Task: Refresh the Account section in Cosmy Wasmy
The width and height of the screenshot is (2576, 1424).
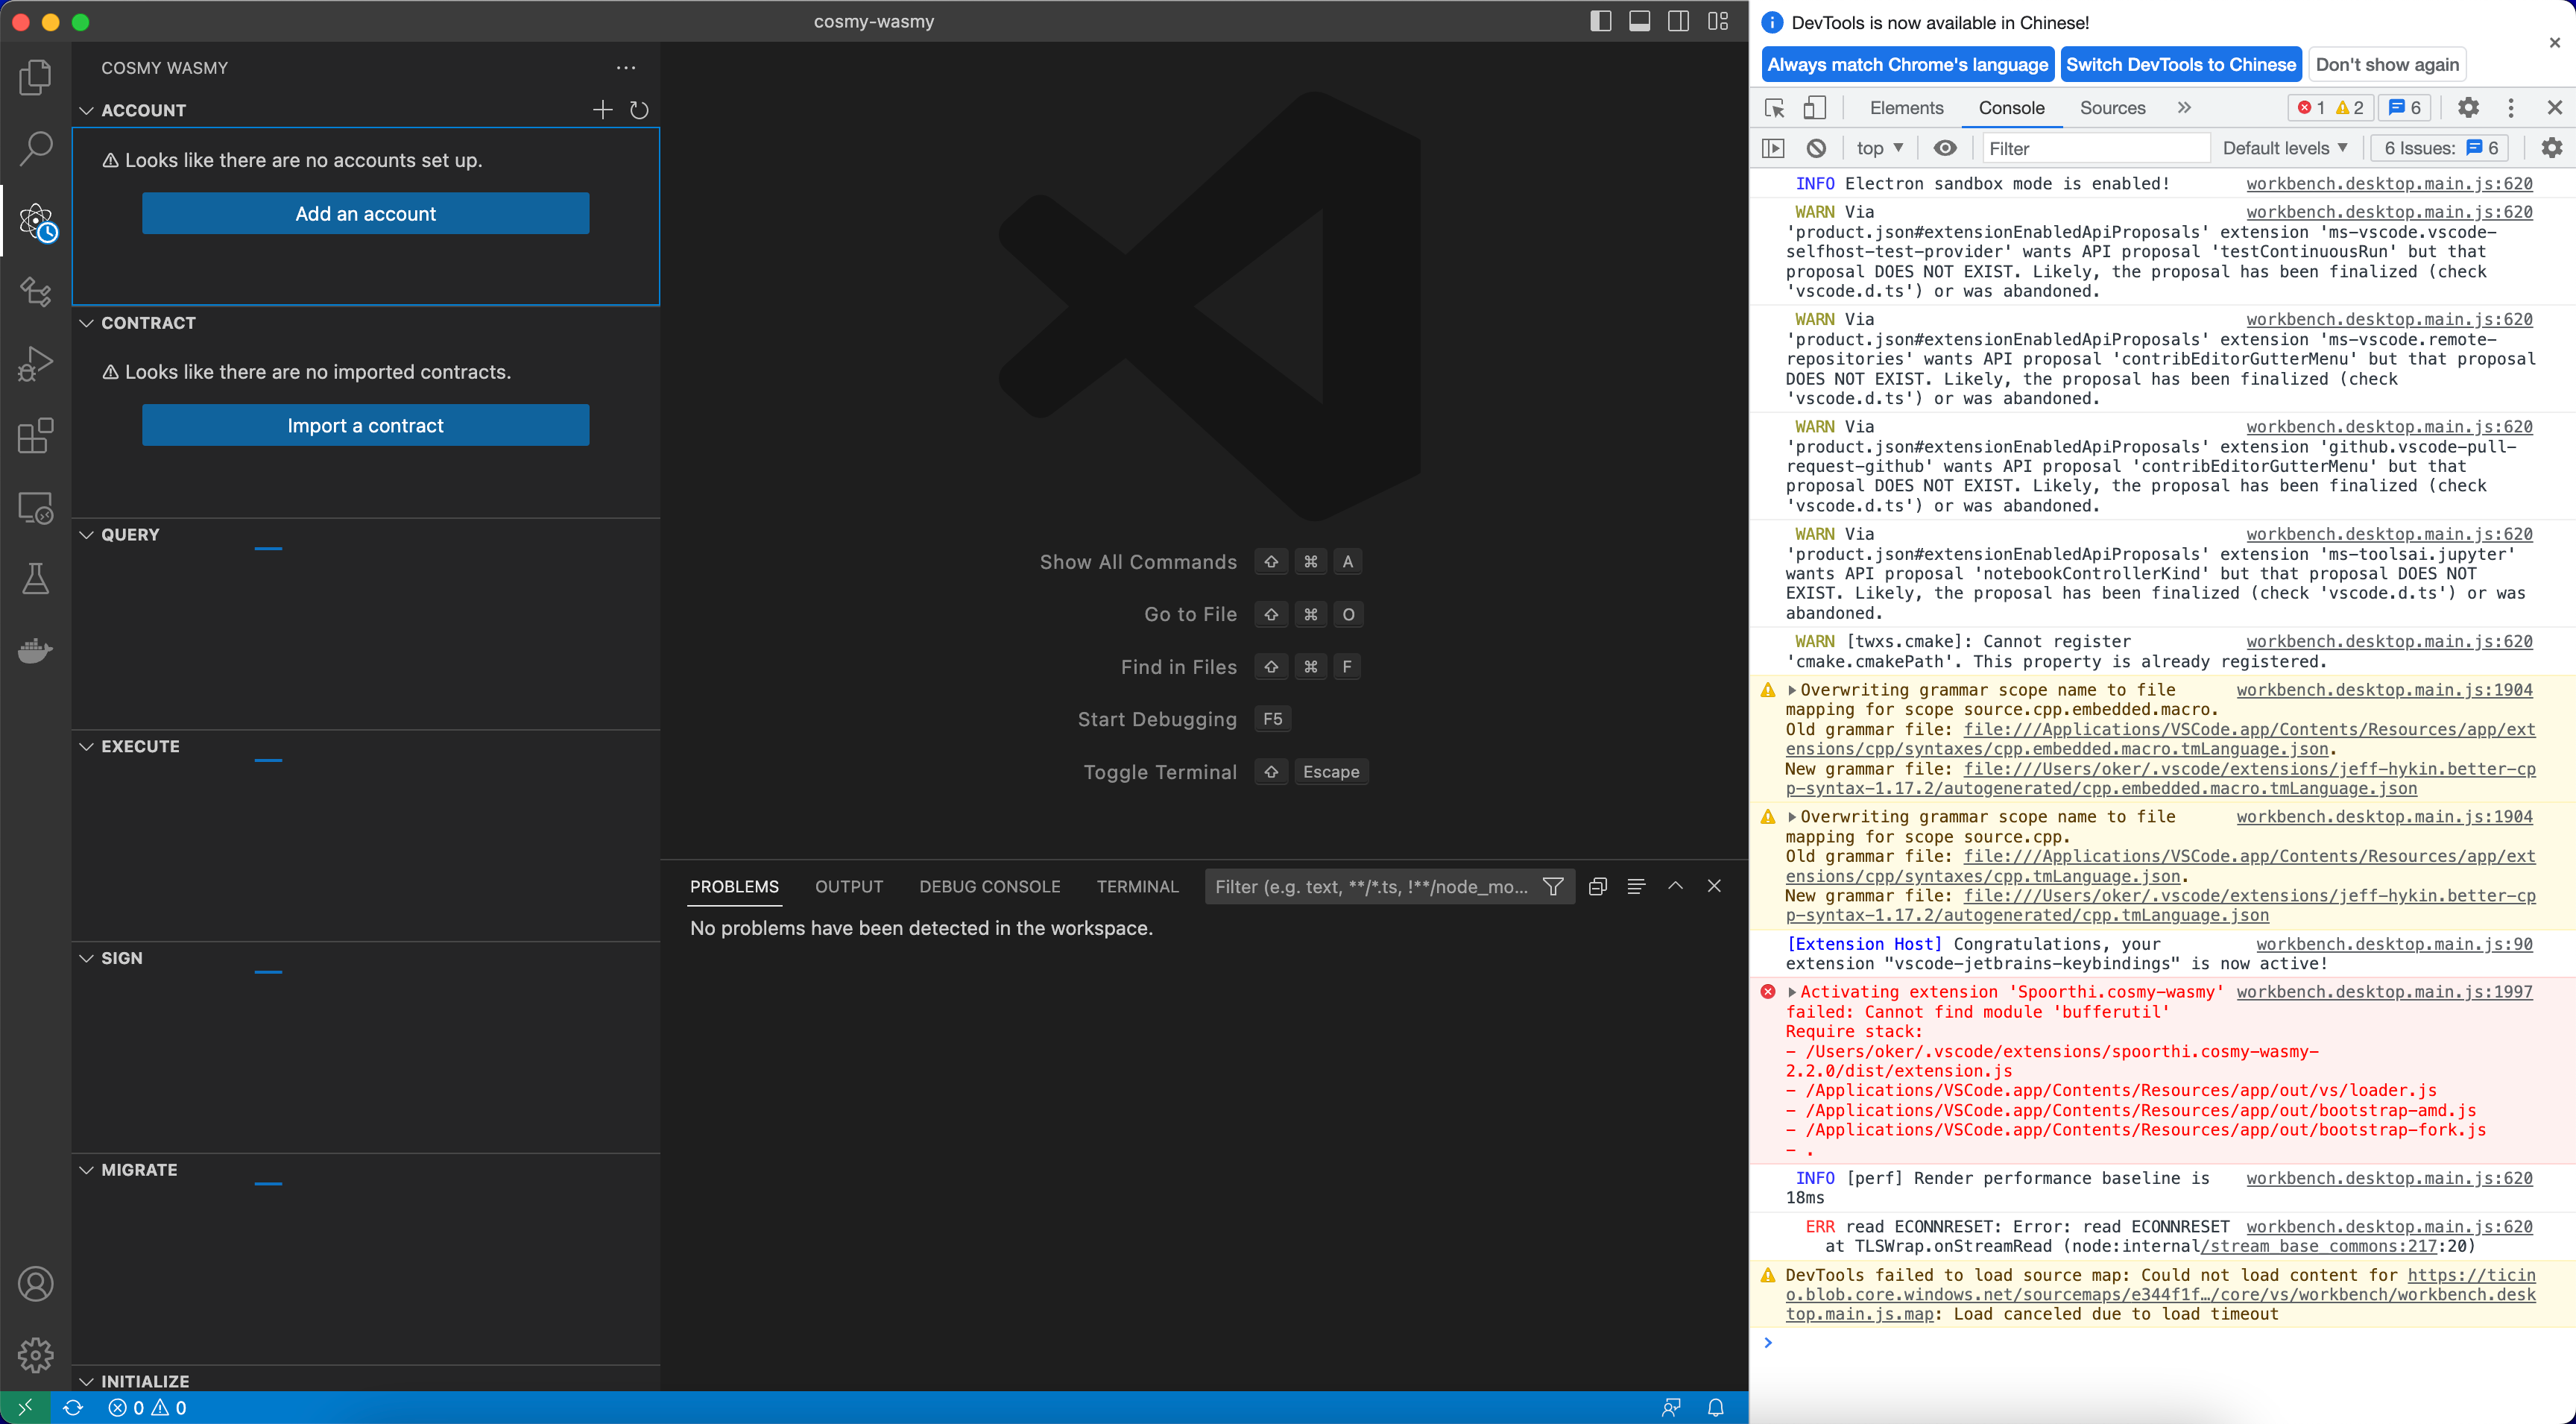Action: click(x=640, y=110)
